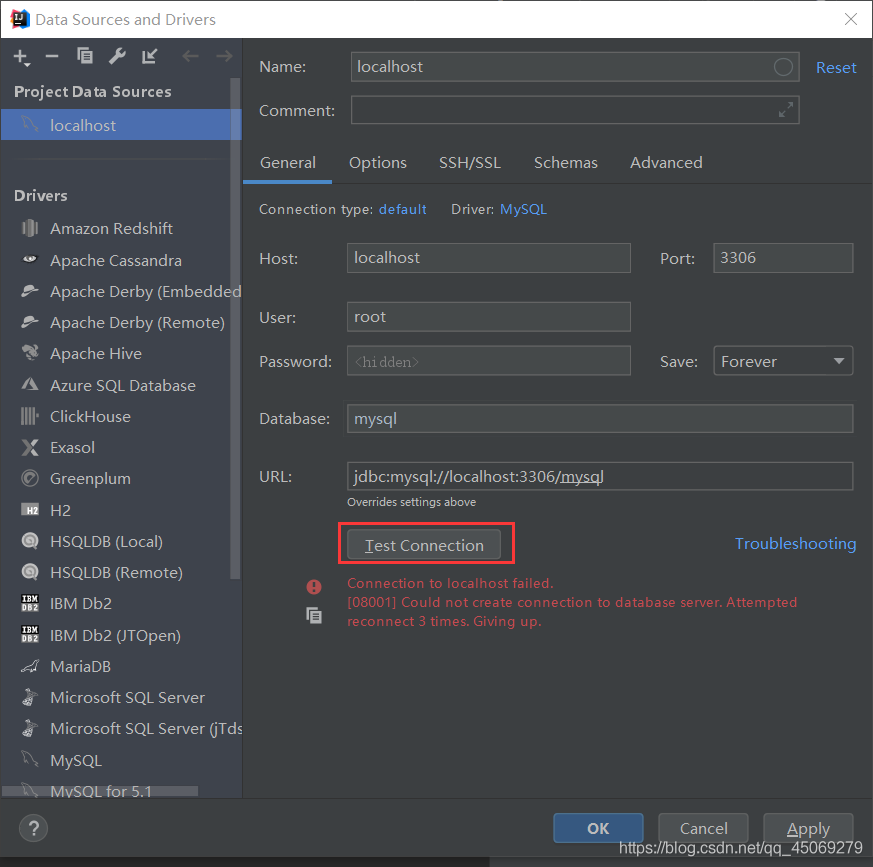Click the expand Comment field icon
This screenshot has width=873, height=867.
tap(786, 110)
